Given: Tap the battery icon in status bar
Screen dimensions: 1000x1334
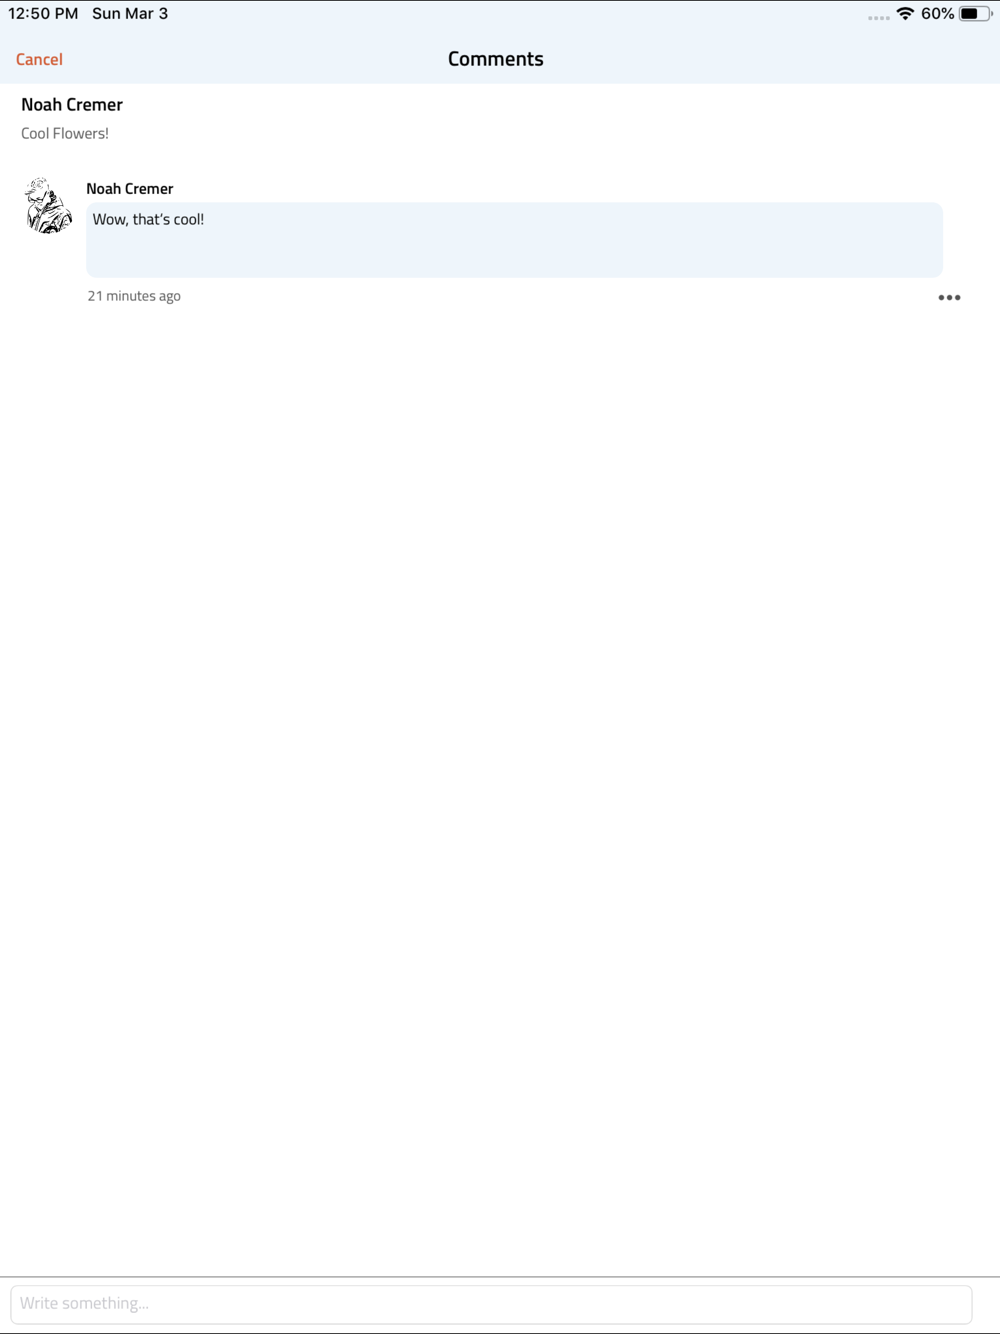Looking at the screenshot, I should pyautogui.click(x=975, y=14).
